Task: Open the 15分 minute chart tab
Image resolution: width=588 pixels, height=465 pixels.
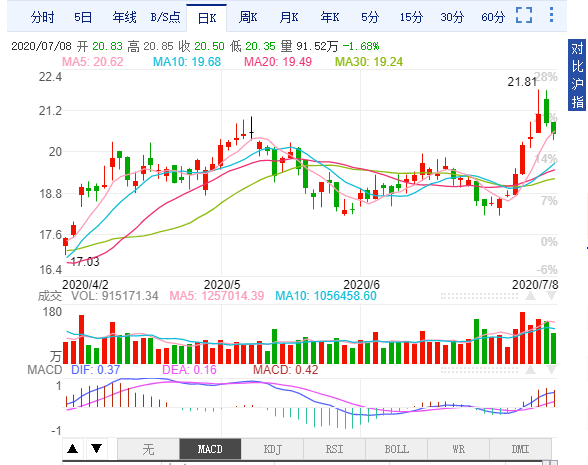Action: [x=411, y=17]
